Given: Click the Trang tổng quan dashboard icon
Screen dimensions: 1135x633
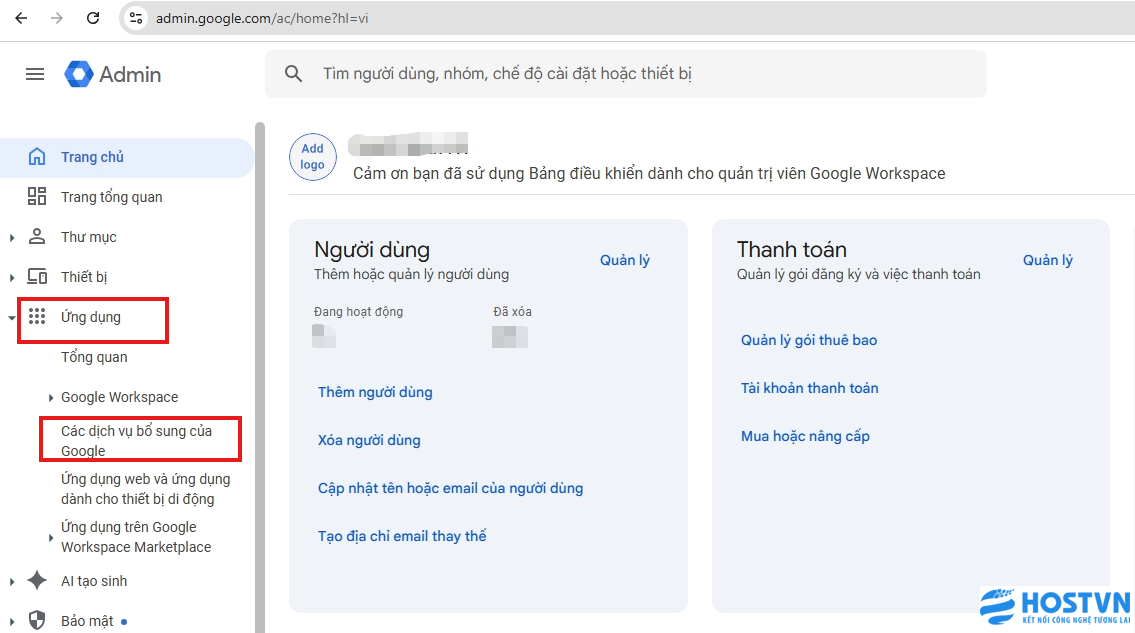Looking at the screenshot, I should click(37, 196).
